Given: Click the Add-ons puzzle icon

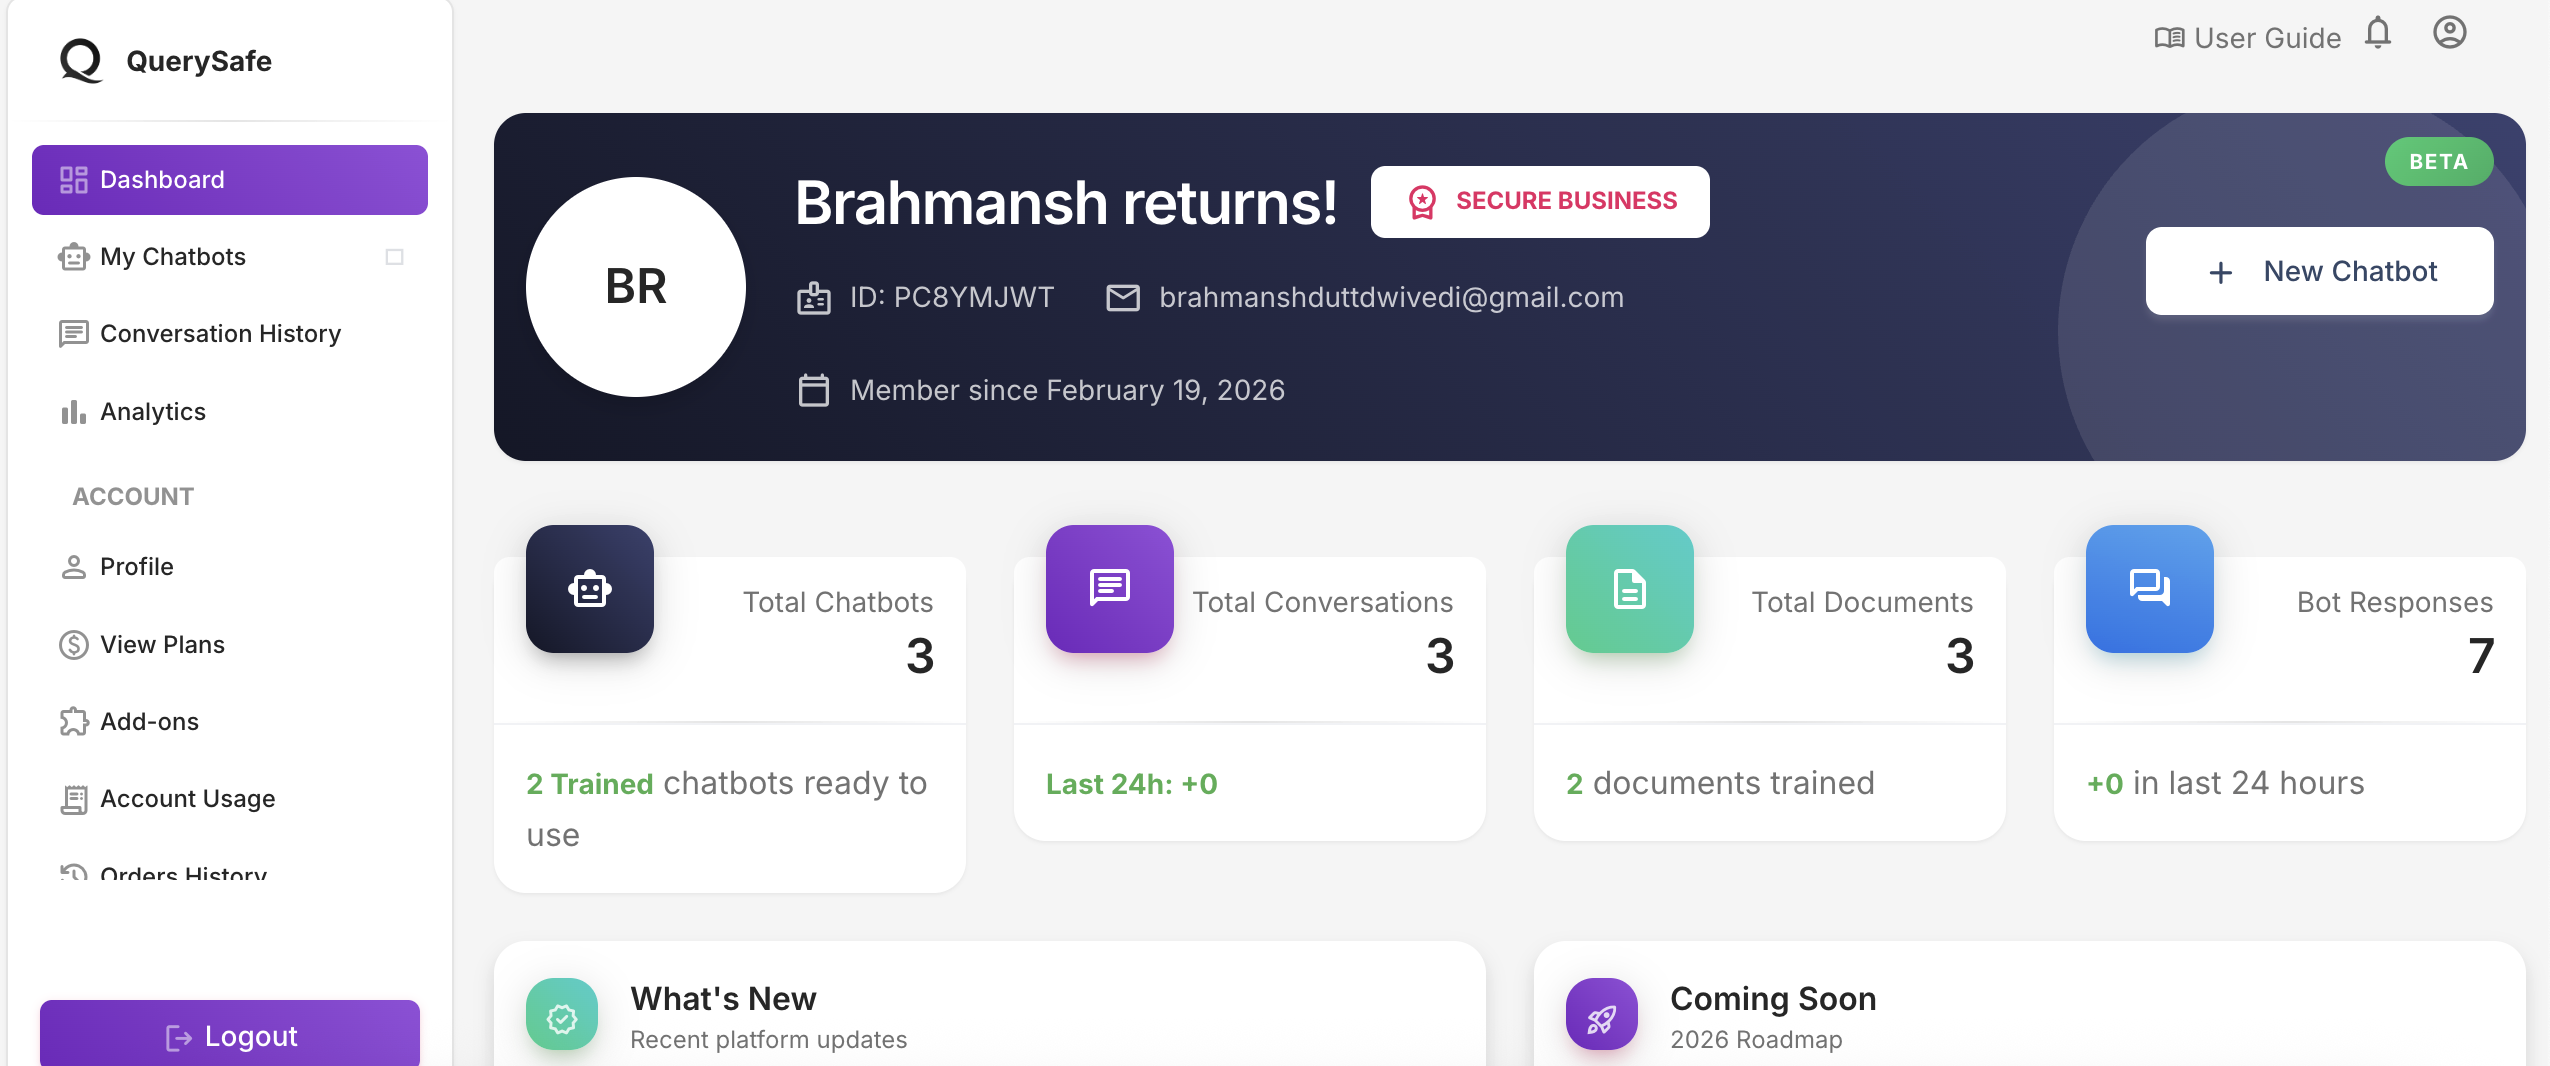Looking at the screenshot, I should tap(72, 721).
